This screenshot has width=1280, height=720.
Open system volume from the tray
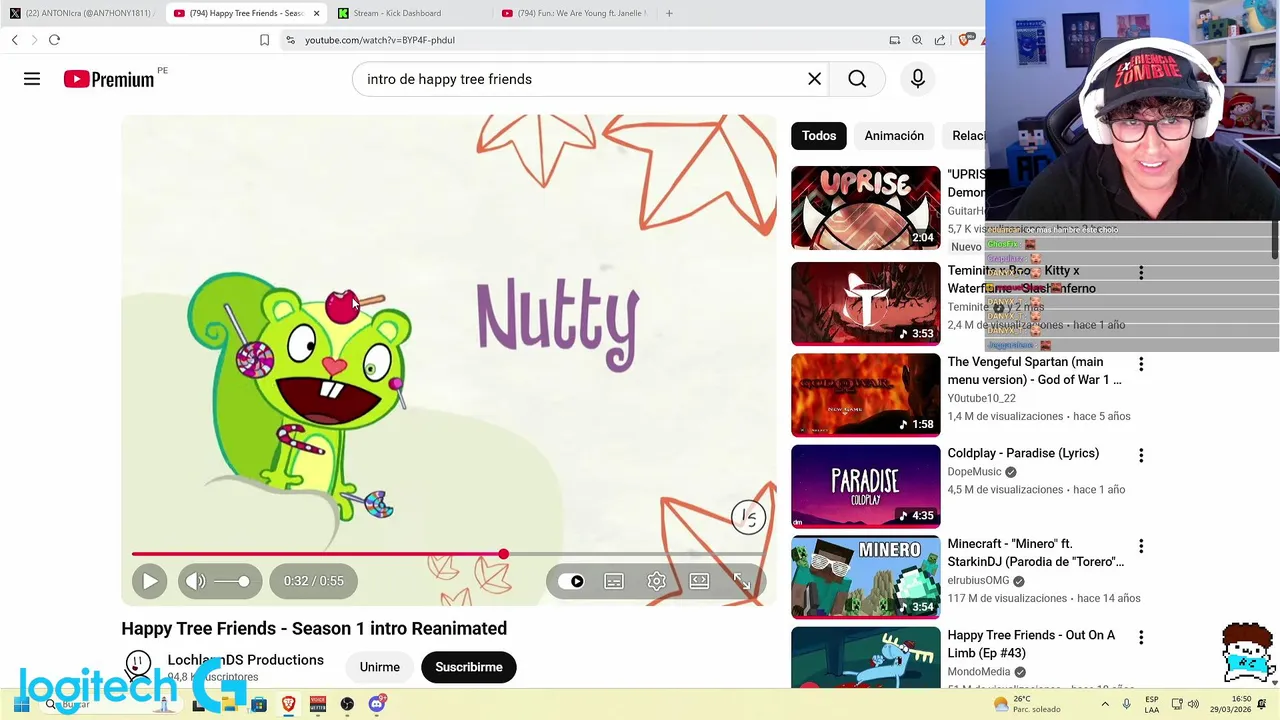(1193, 705)
